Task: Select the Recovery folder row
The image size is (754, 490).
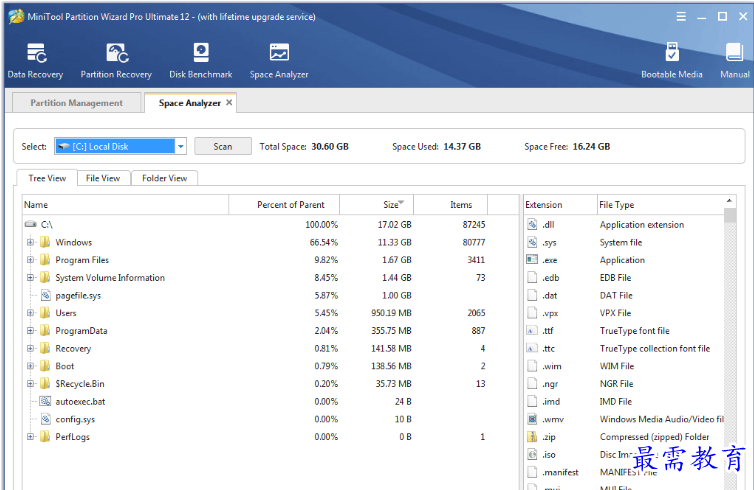Action: 270,348
